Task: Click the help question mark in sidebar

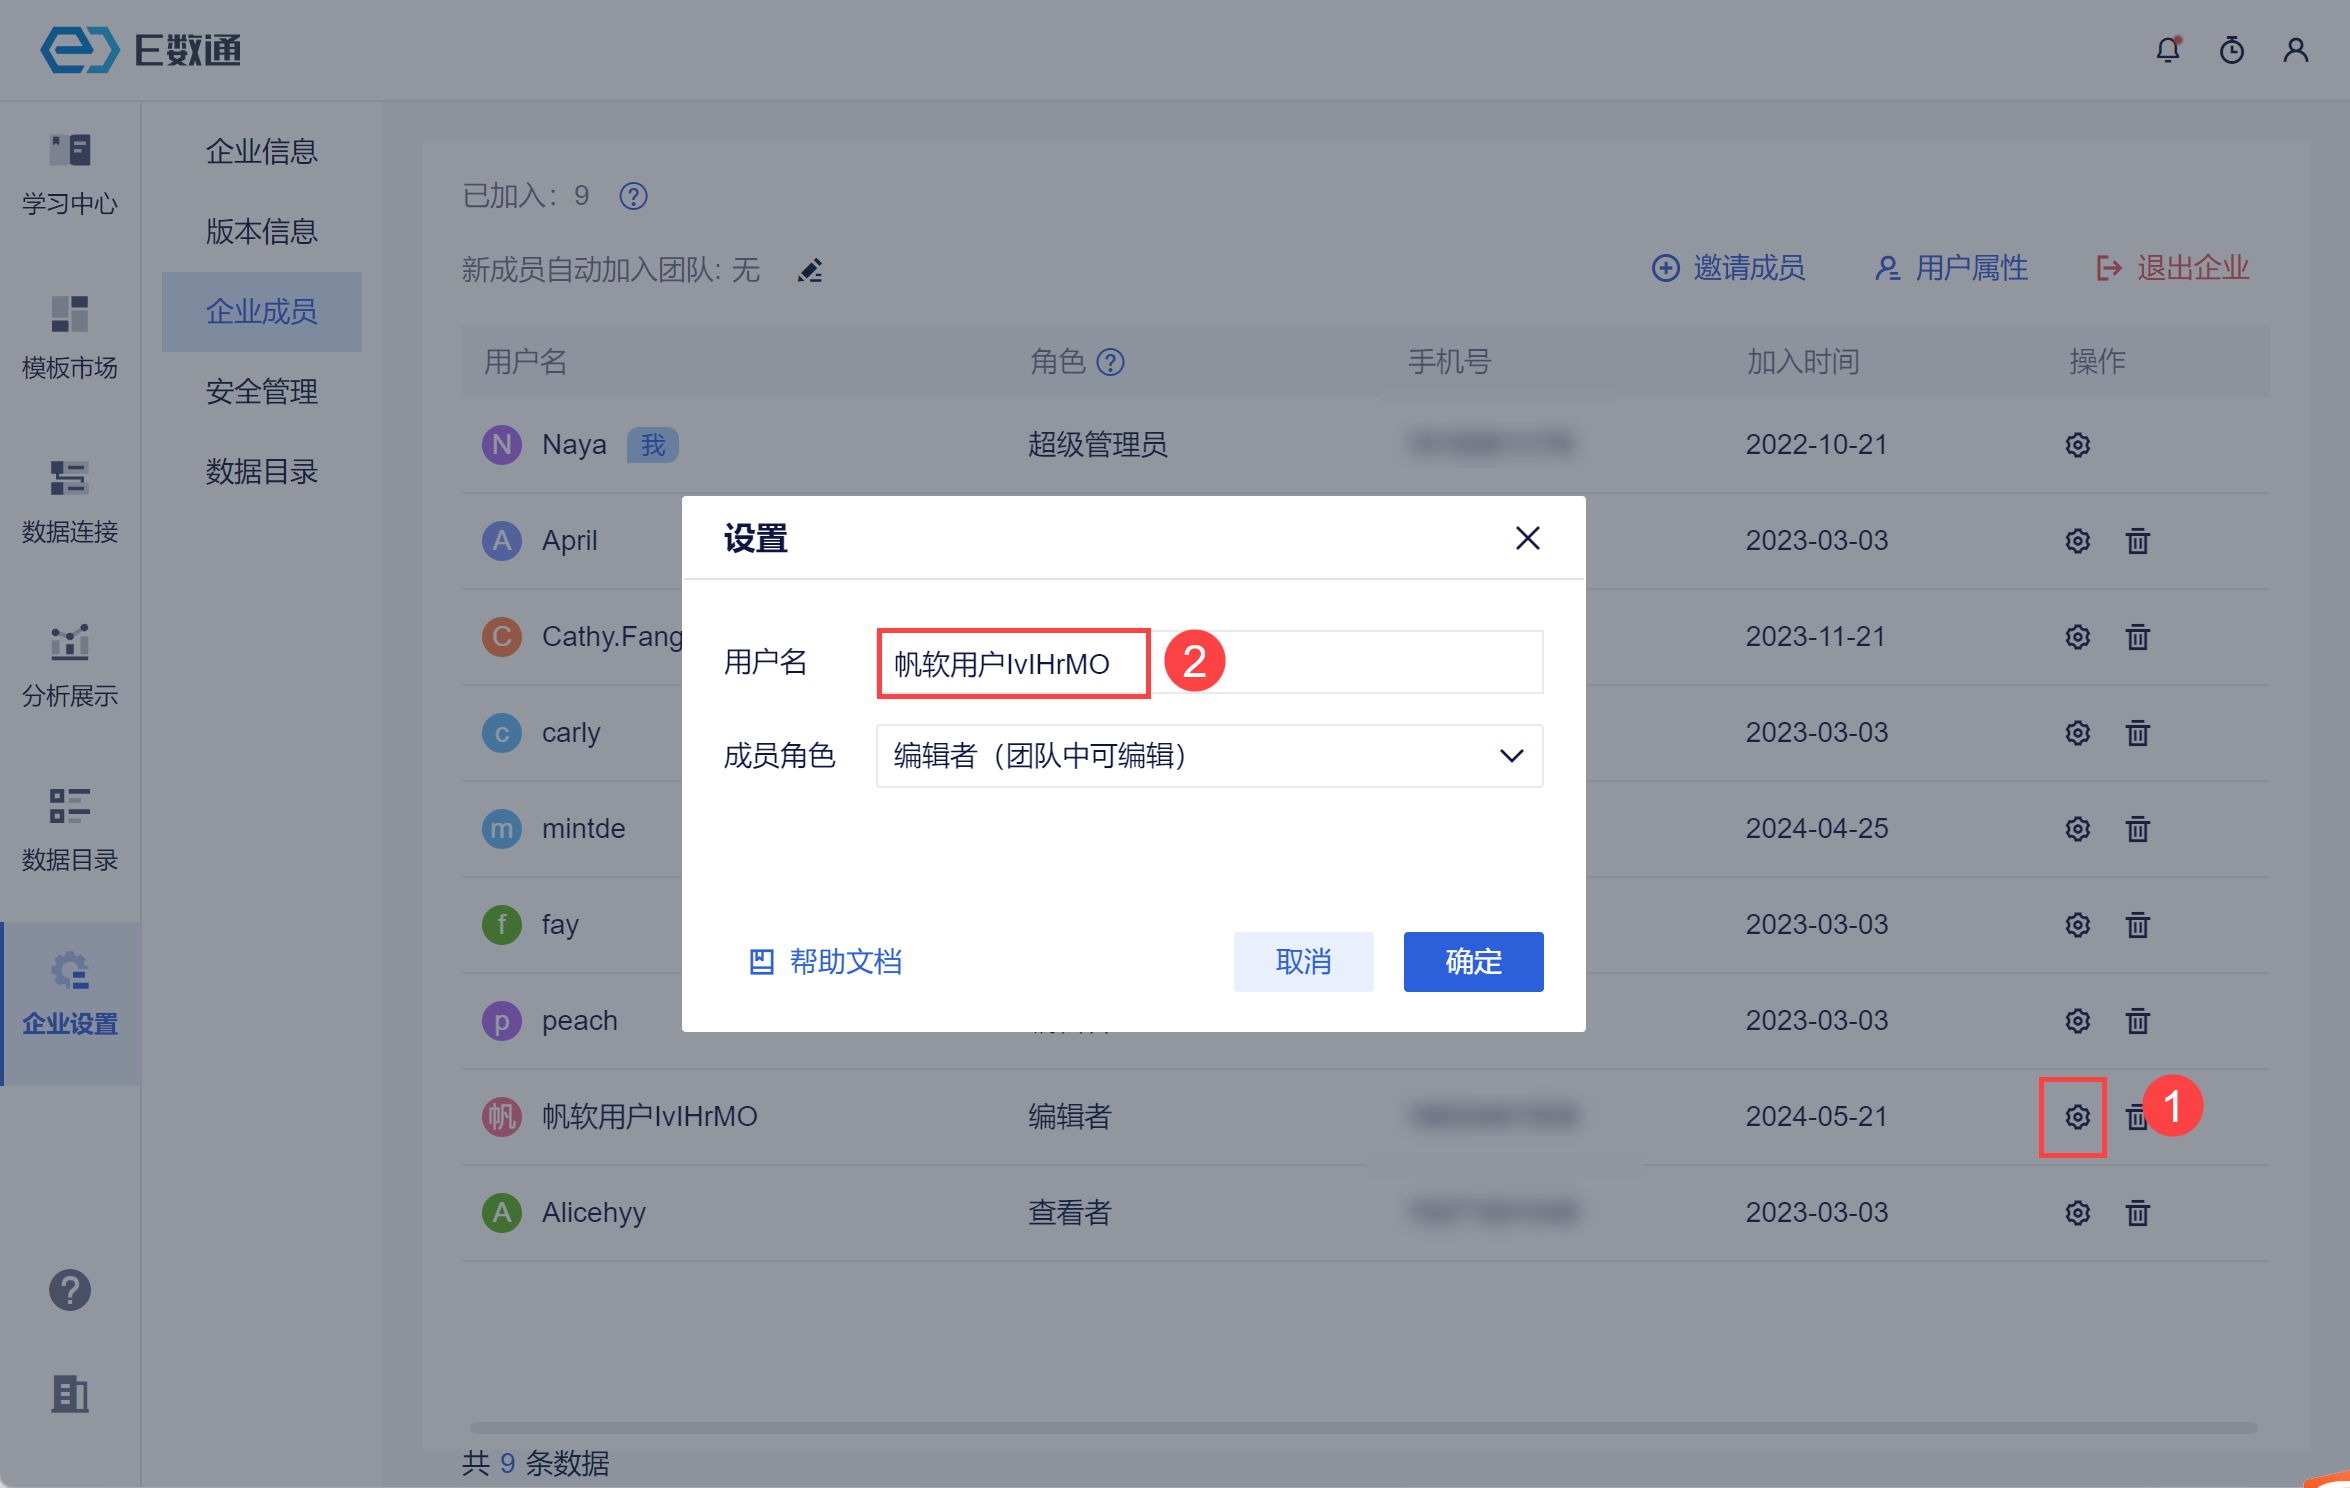Action: (70, 1290)
